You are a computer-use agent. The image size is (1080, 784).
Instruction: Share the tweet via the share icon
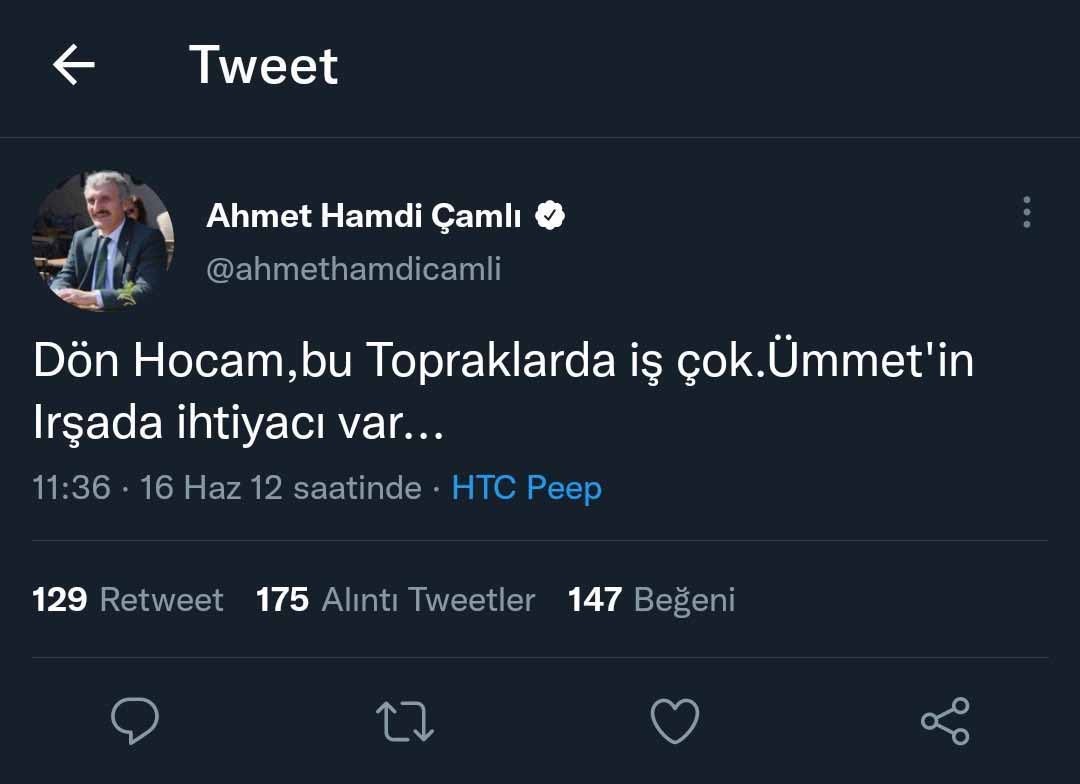(x=944, y=720)
